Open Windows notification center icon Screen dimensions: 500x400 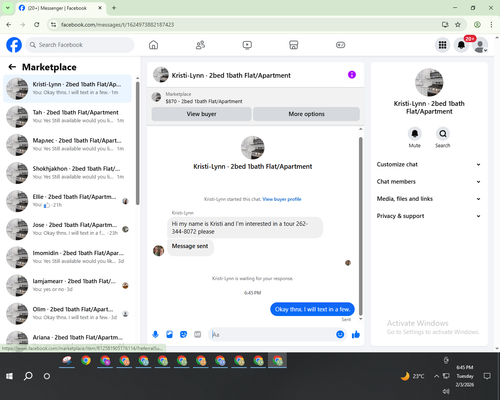487,376
